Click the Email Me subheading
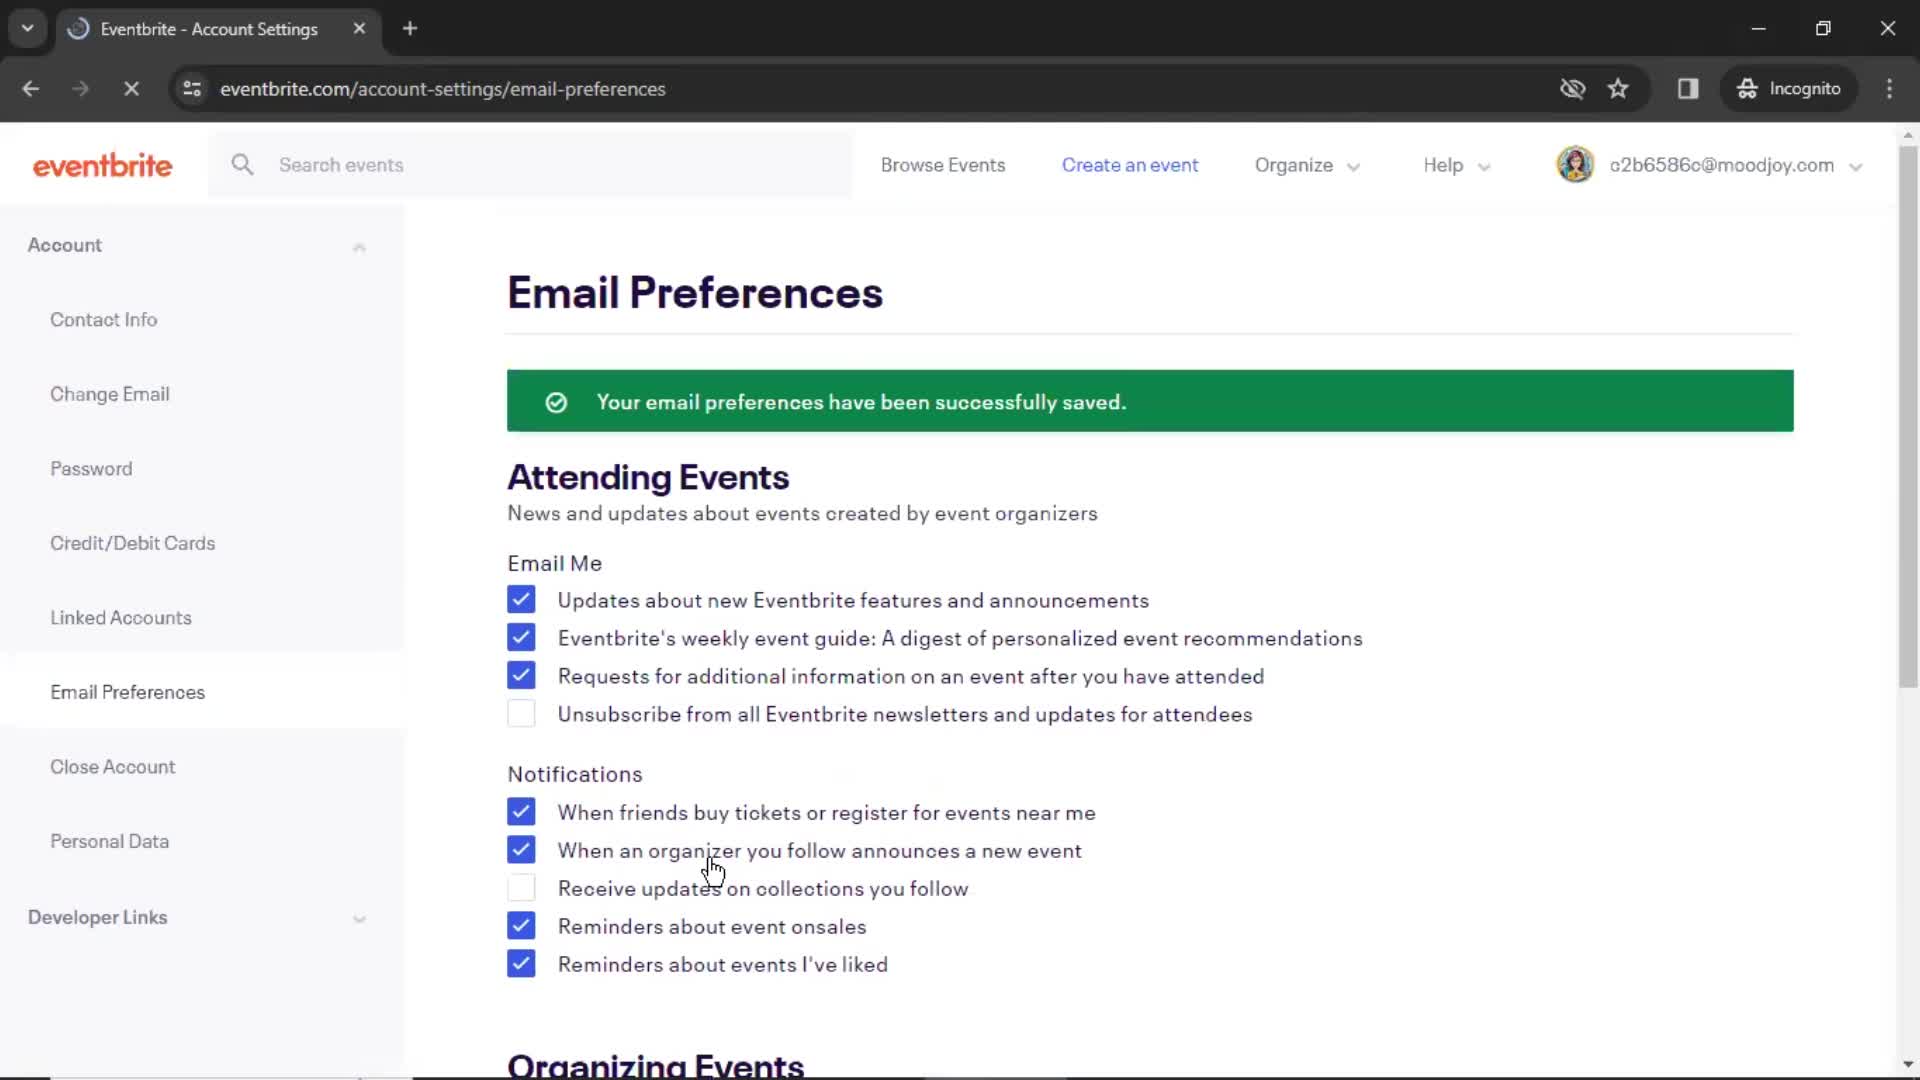 pyautogui.click(x=555, y=563)
